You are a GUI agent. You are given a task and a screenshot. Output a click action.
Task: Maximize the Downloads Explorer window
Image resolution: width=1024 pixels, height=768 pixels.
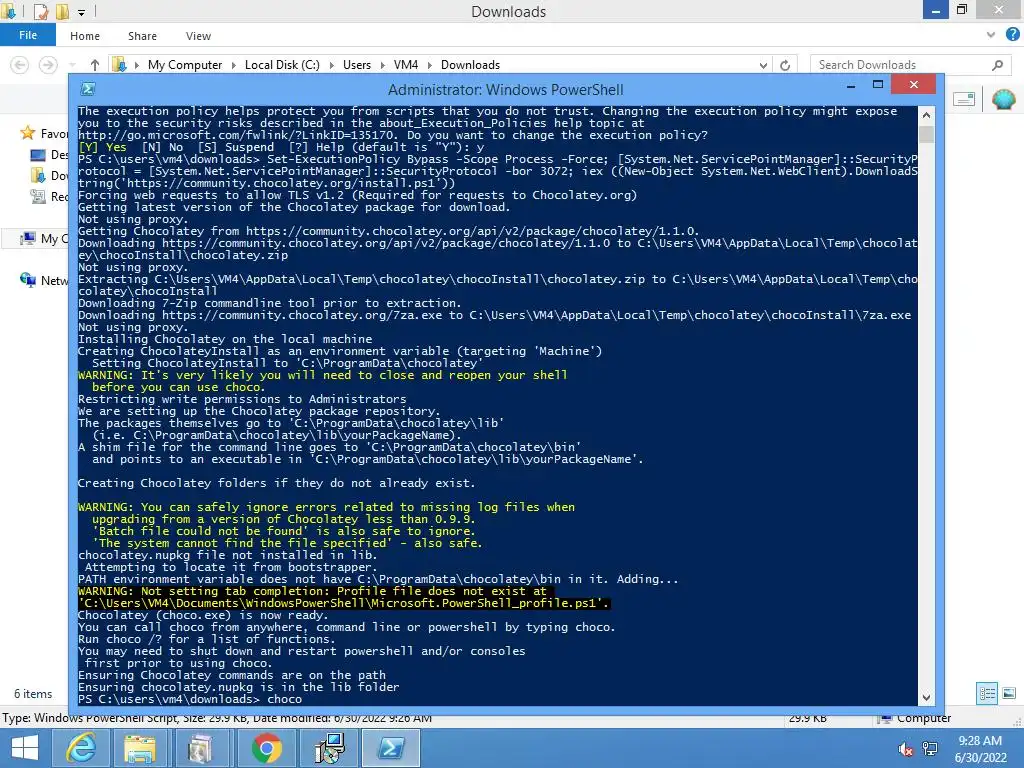click(x=962, y=10)
